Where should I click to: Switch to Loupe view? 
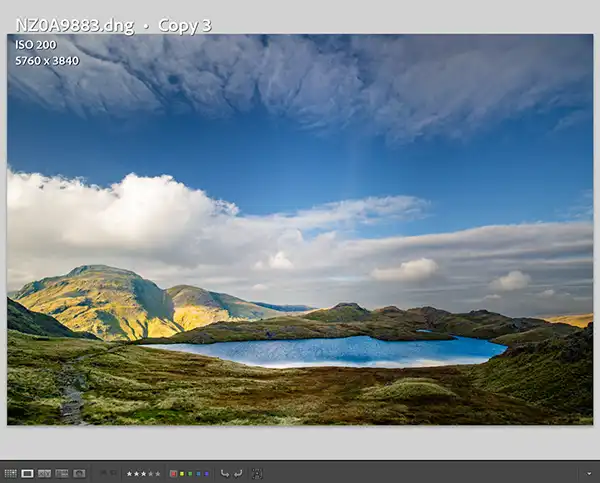click(27, 474)
